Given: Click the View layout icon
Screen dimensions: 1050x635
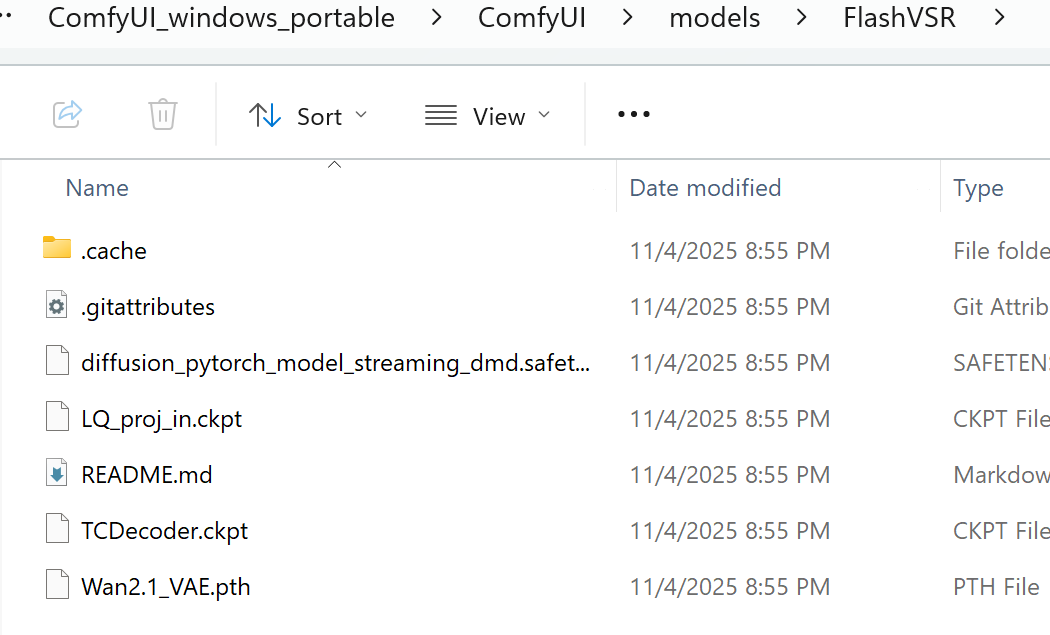Looking at the screenshot, I should (x=440, y=115).
